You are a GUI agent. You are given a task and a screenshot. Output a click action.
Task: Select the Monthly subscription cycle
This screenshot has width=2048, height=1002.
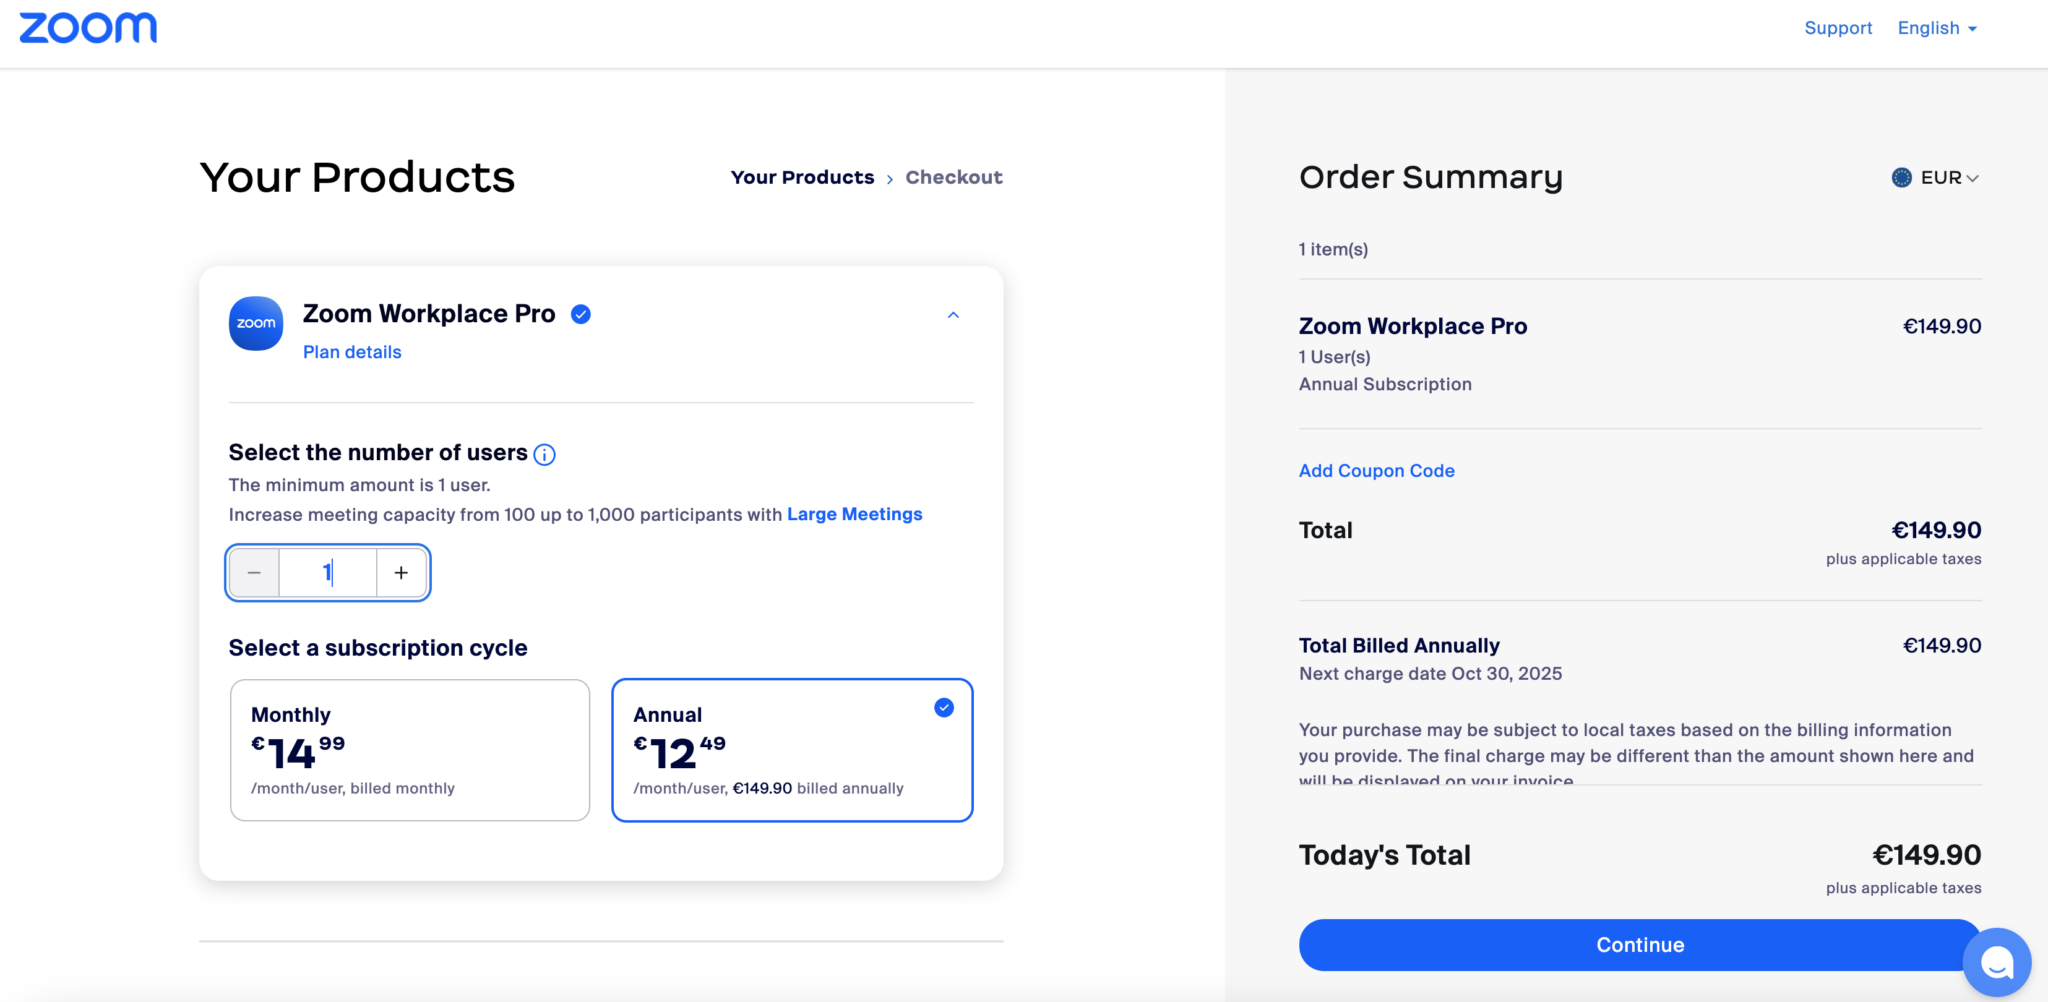(409, 750)
